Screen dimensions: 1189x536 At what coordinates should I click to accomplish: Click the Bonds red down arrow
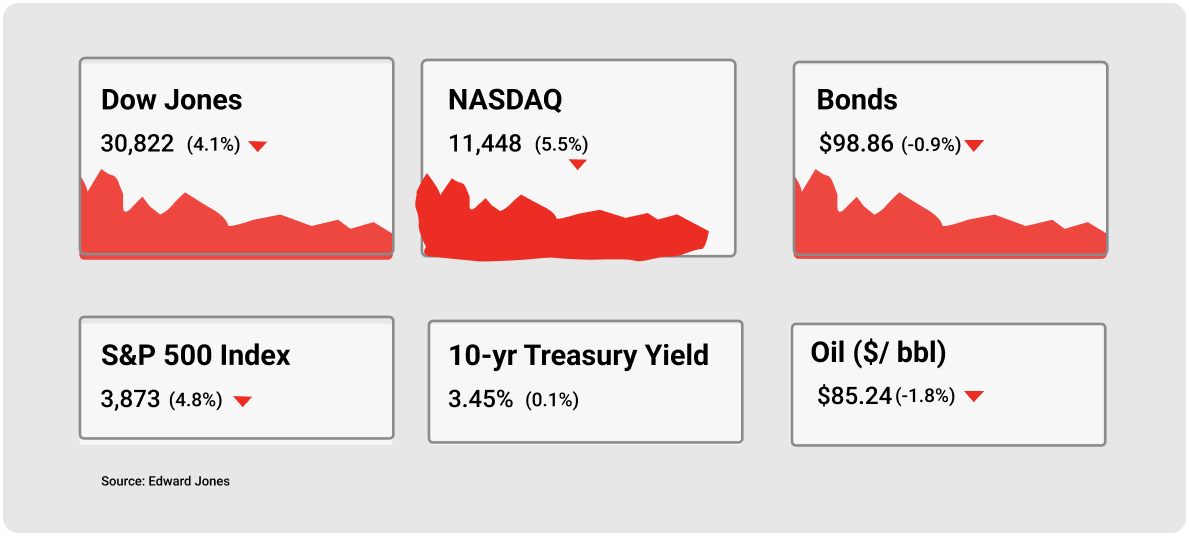(x=974, y=145)
